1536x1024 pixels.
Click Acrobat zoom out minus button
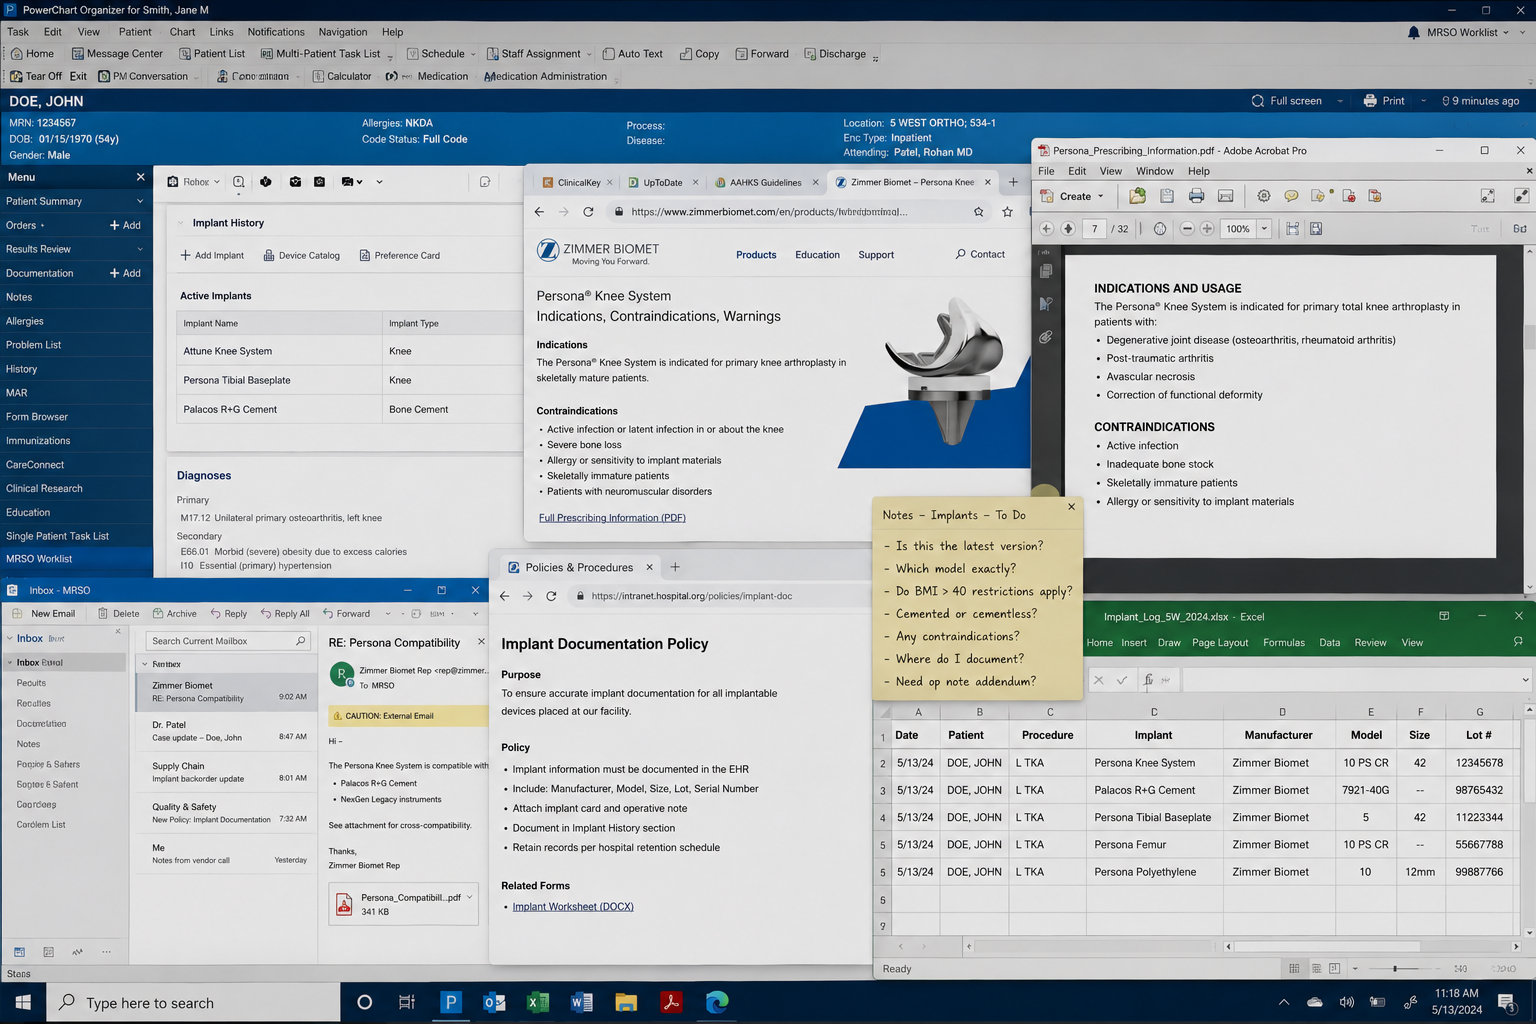[x=1187, y=229]
